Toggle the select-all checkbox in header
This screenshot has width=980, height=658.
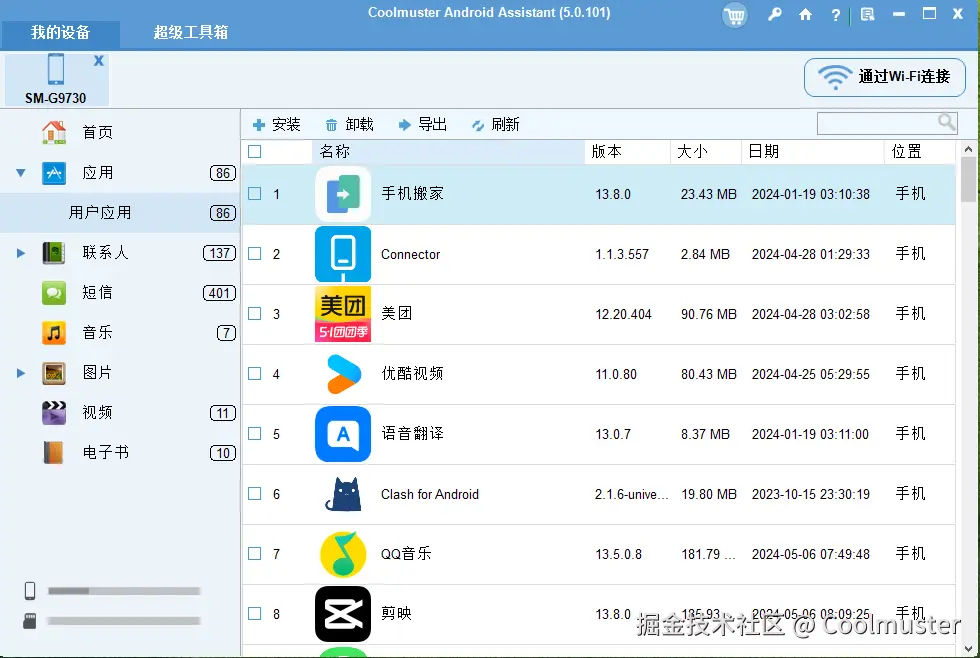pos(254,151)
